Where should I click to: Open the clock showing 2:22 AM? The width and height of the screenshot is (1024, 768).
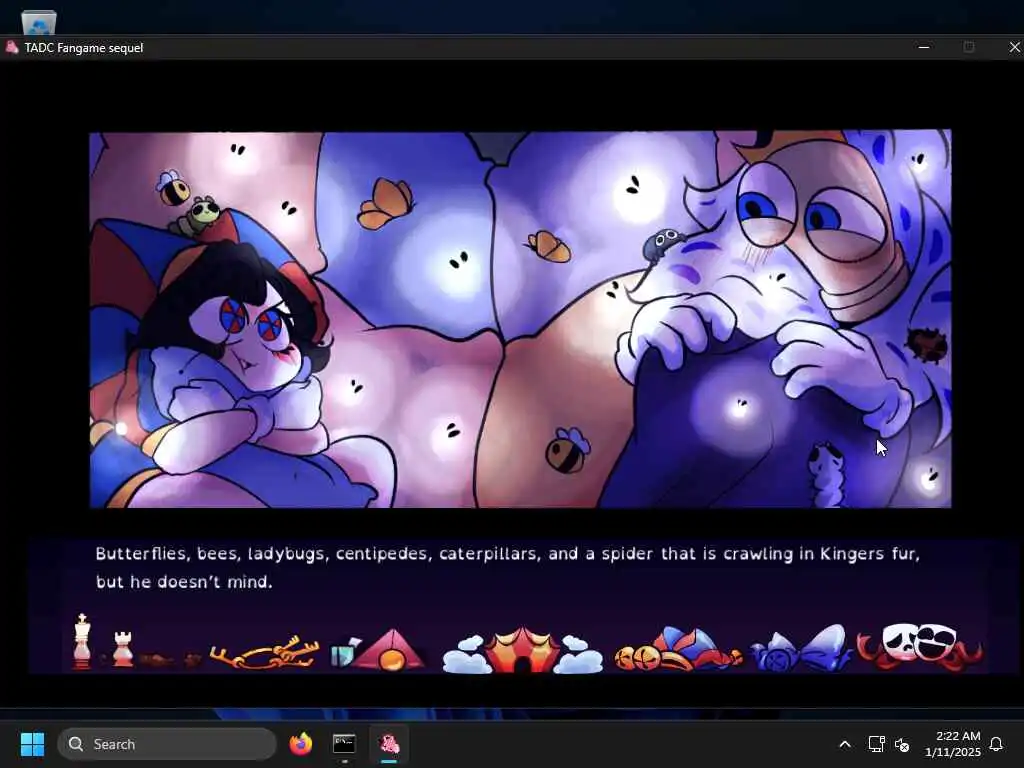(x=957, y=736)
